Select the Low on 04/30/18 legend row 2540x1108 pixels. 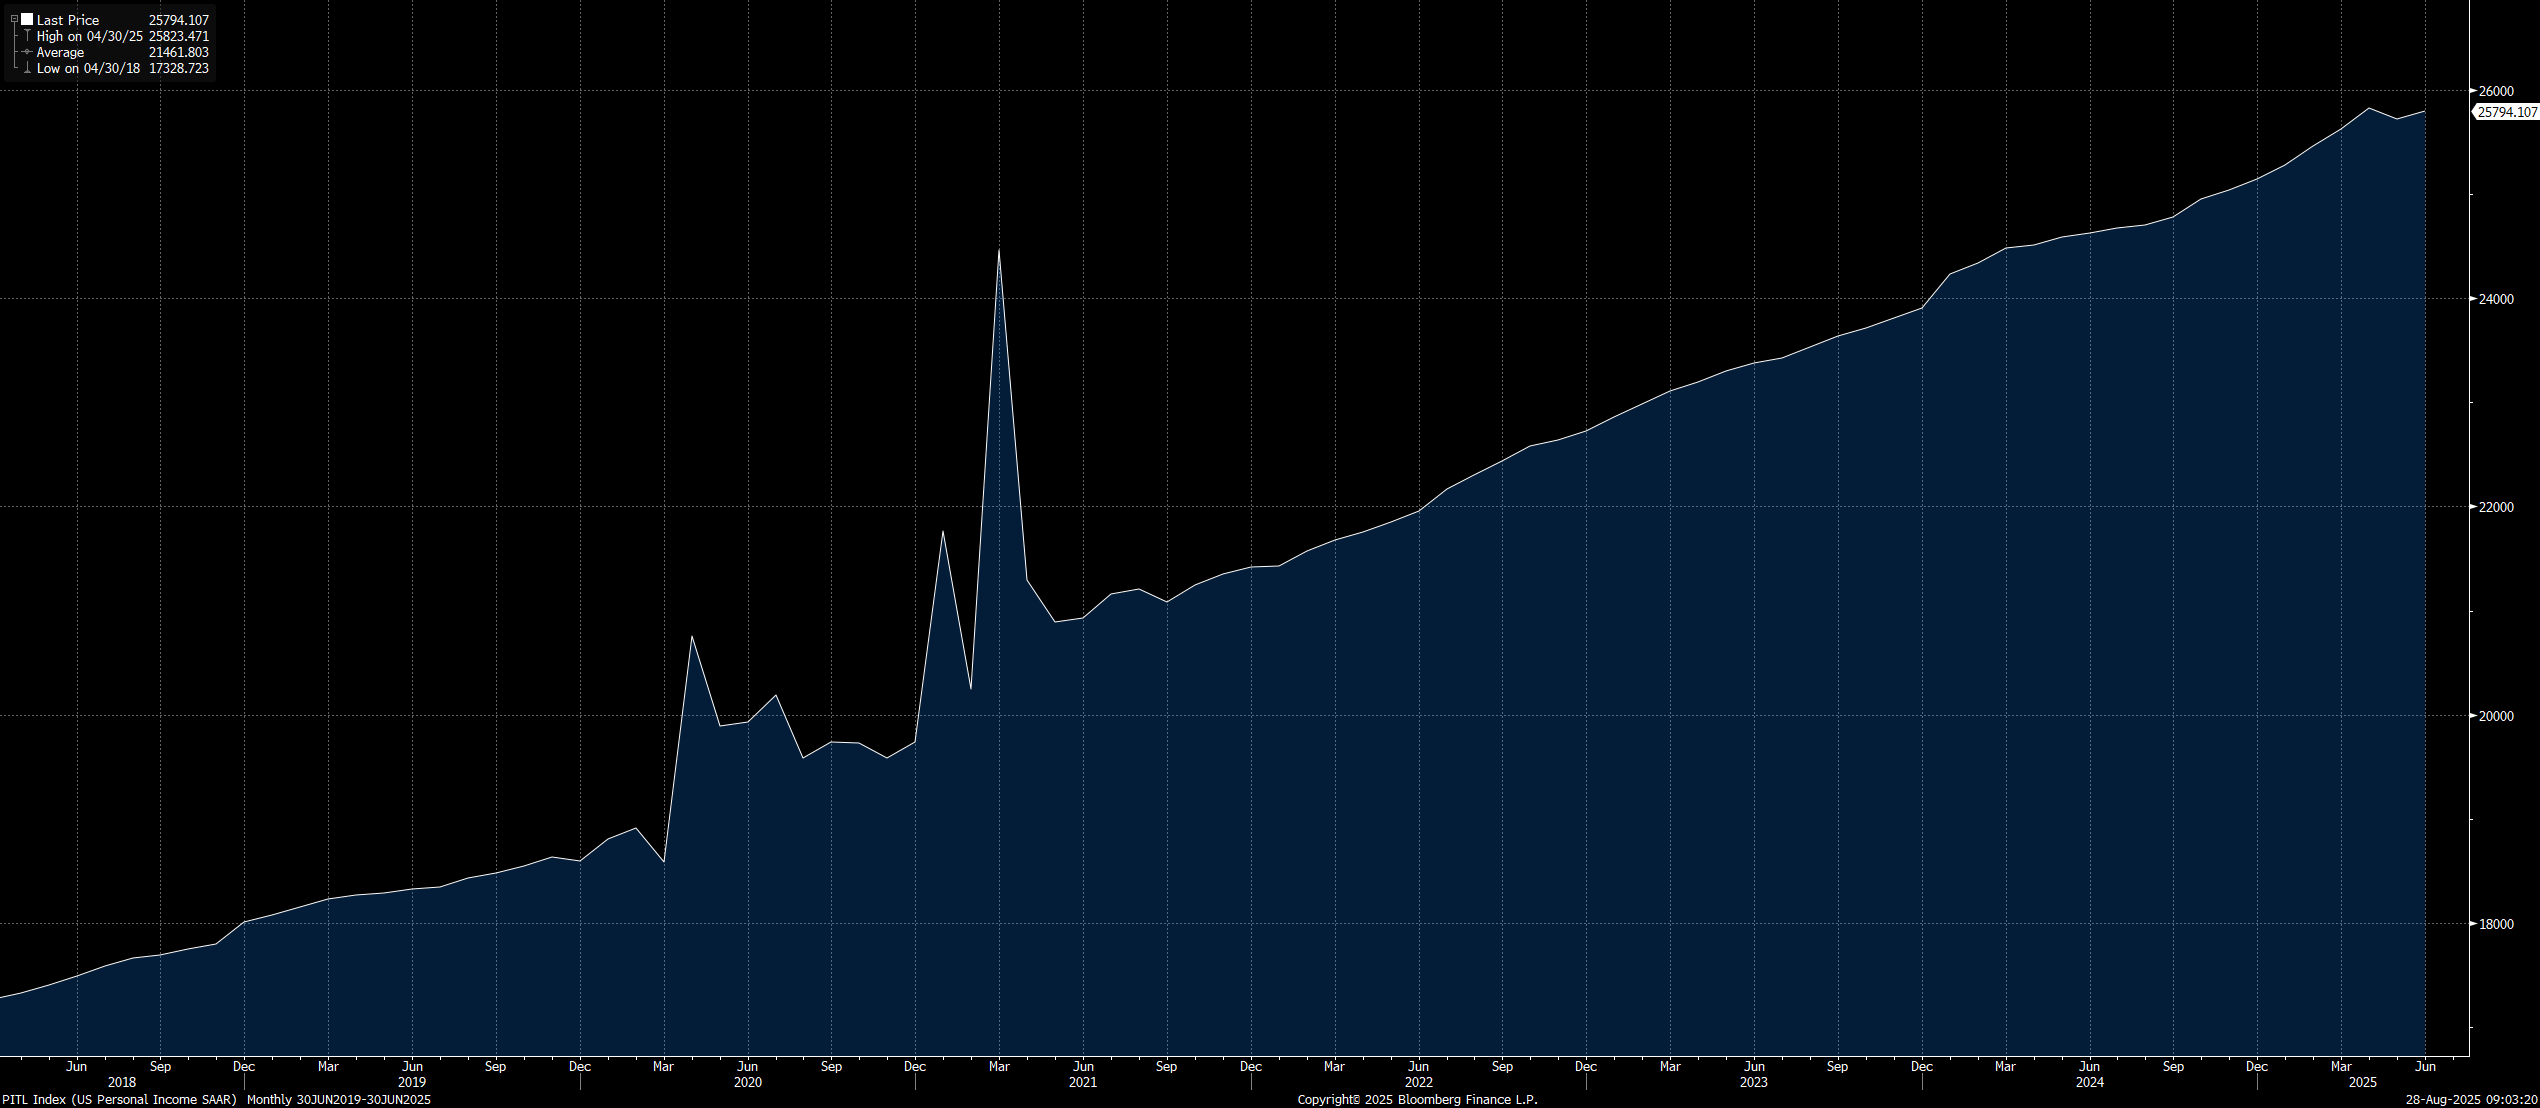[88, 68]
